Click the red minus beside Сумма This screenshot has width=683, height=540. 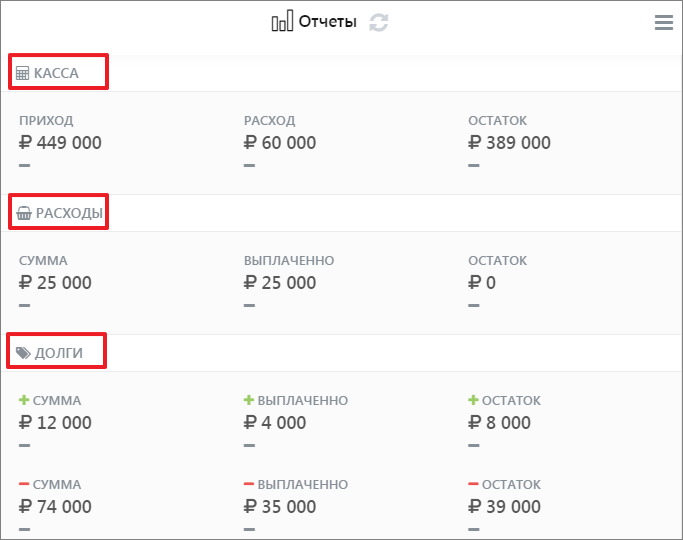point(24,484)
